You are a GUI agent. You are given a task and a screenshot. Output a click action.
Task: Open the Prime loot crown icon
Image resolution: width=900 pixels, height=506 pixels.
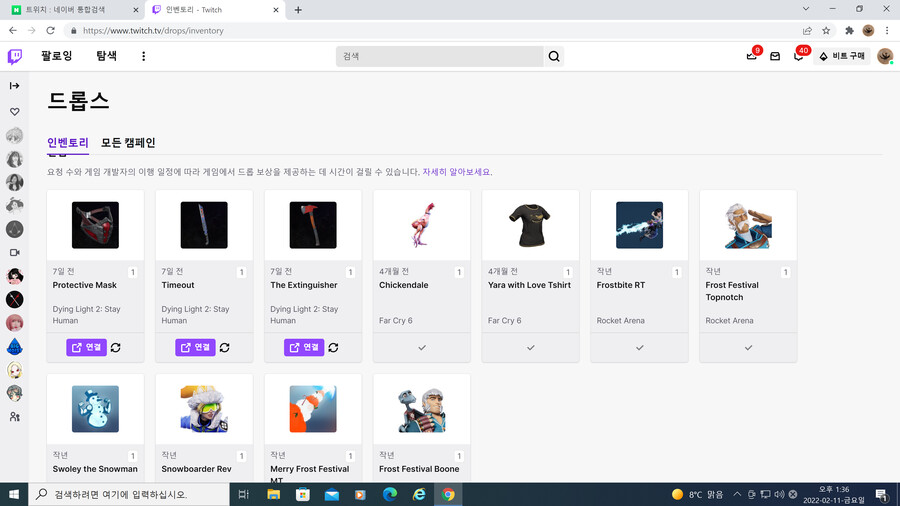pyautogui.click(x=752, y=57)
